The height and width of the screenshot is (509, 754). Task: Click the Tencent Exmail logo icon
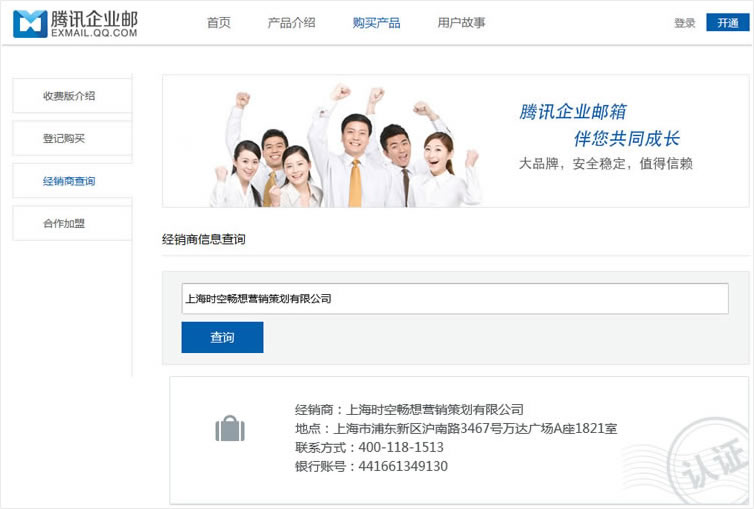pos(30,24)
